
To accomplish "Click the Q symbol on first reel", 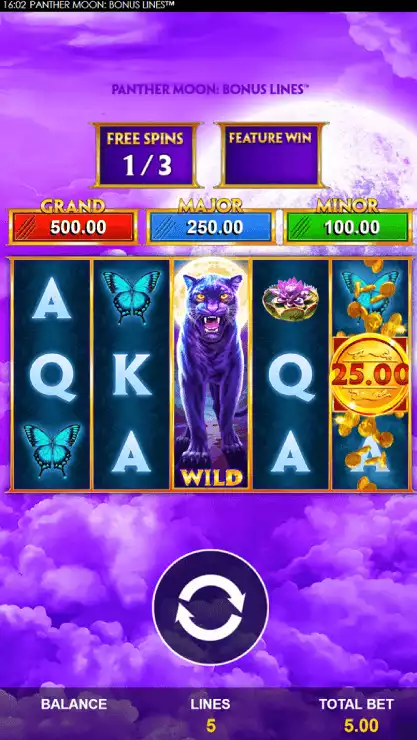I will tap(52, 376).
